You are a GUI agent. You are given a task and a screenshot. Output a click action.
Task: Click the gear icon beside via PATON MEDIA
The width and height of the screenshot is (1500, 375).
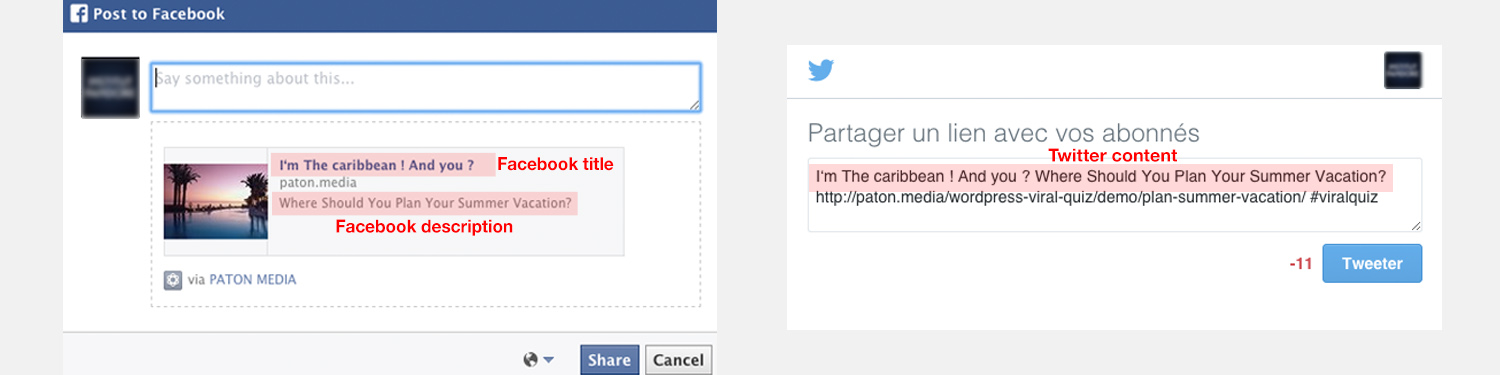point(173,280)
